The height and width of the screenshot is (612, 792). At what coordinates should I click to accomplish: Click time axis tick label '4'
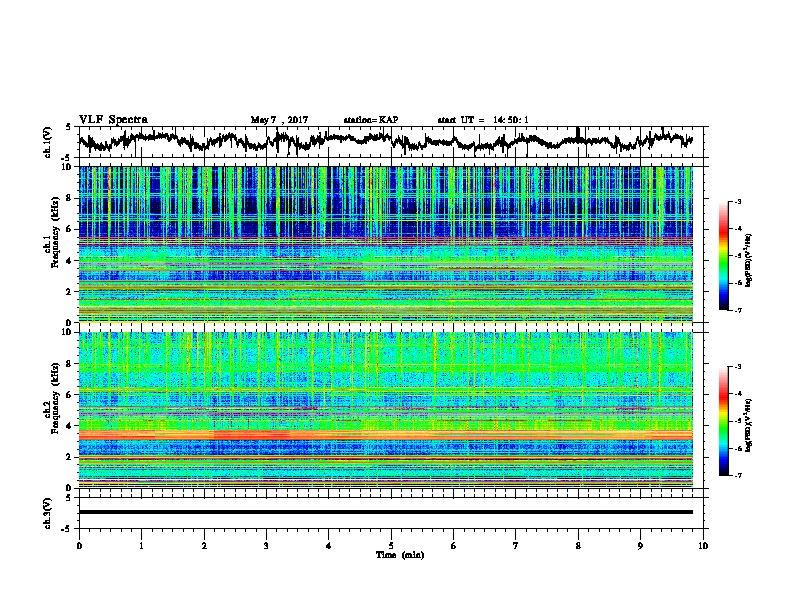pyautogui.click(x=329, y=546)
